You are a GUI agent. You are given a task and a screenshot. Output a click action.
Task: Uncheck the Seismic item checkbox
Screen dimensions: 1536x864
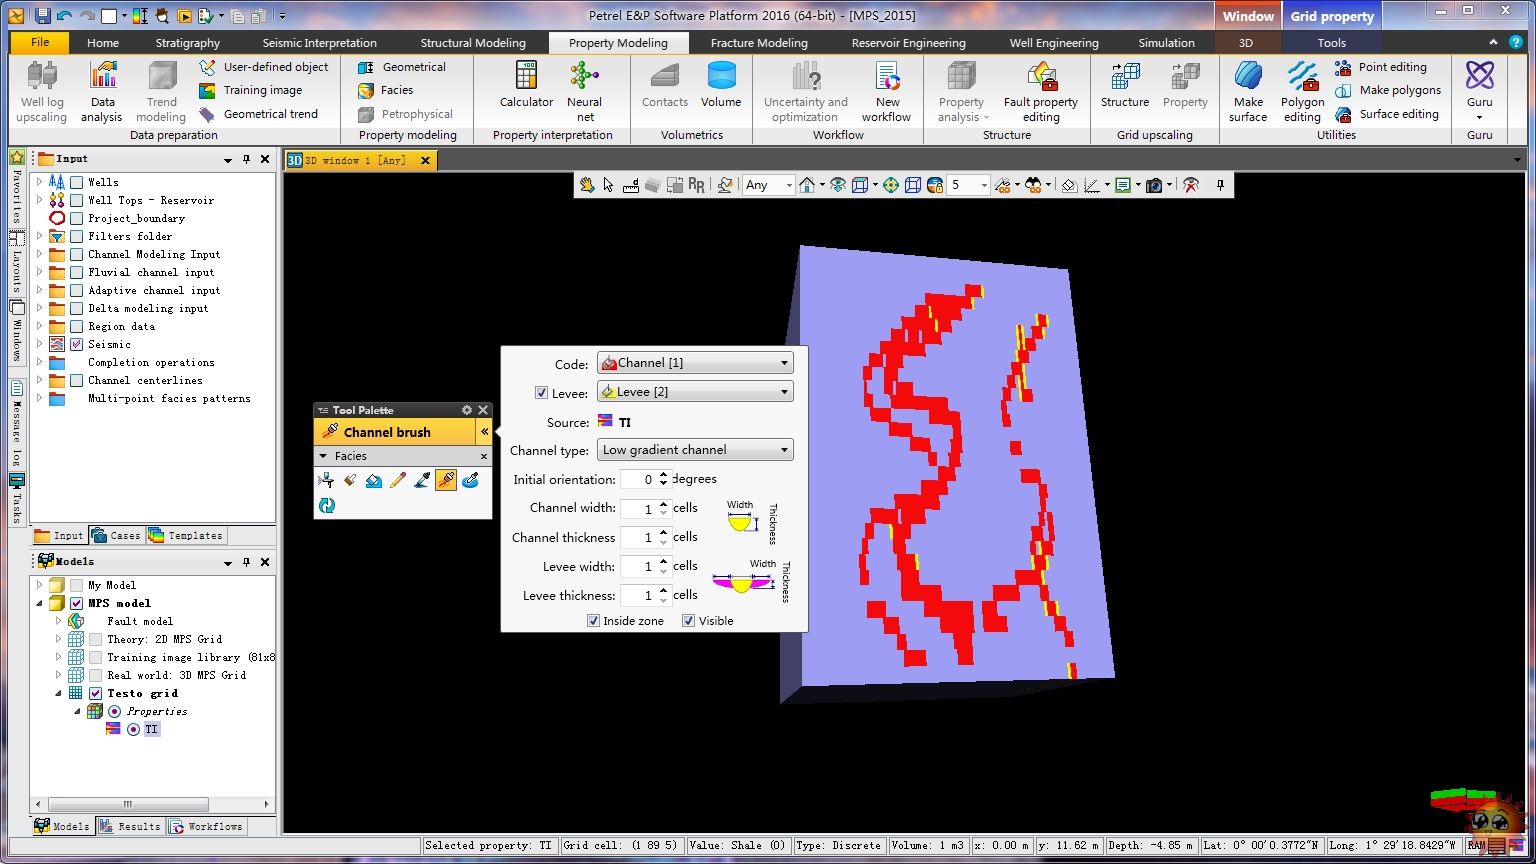pos(77,344)
